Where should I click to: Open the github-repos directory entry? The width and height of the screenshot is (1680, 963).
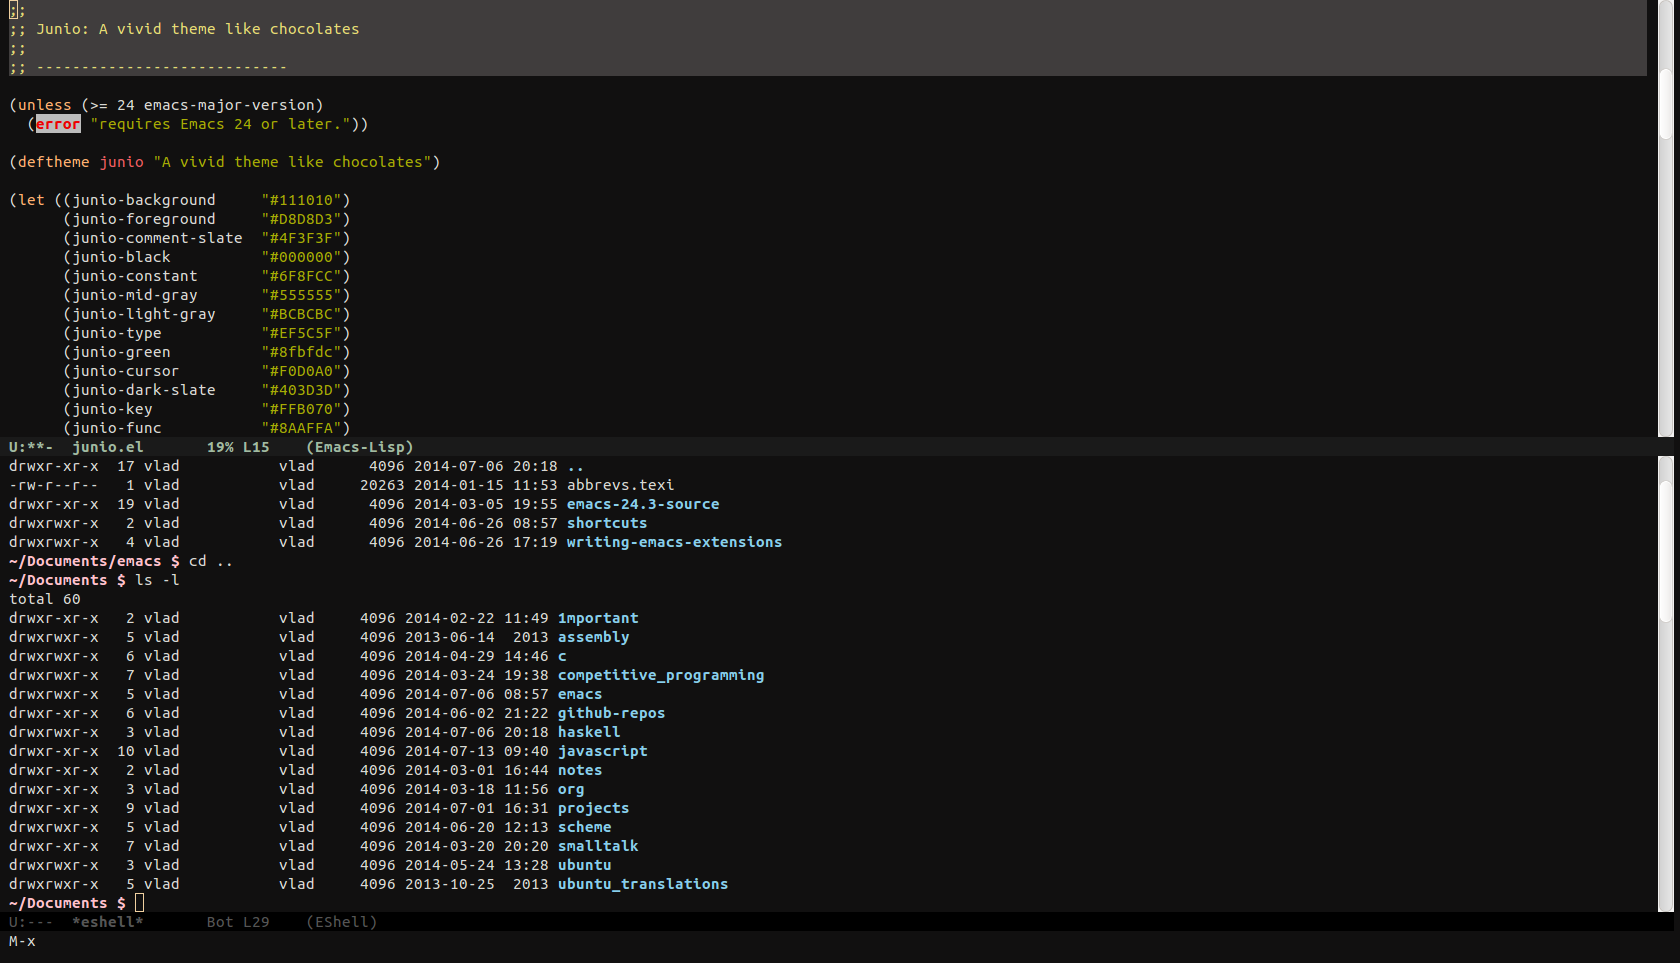coord(611,713)
